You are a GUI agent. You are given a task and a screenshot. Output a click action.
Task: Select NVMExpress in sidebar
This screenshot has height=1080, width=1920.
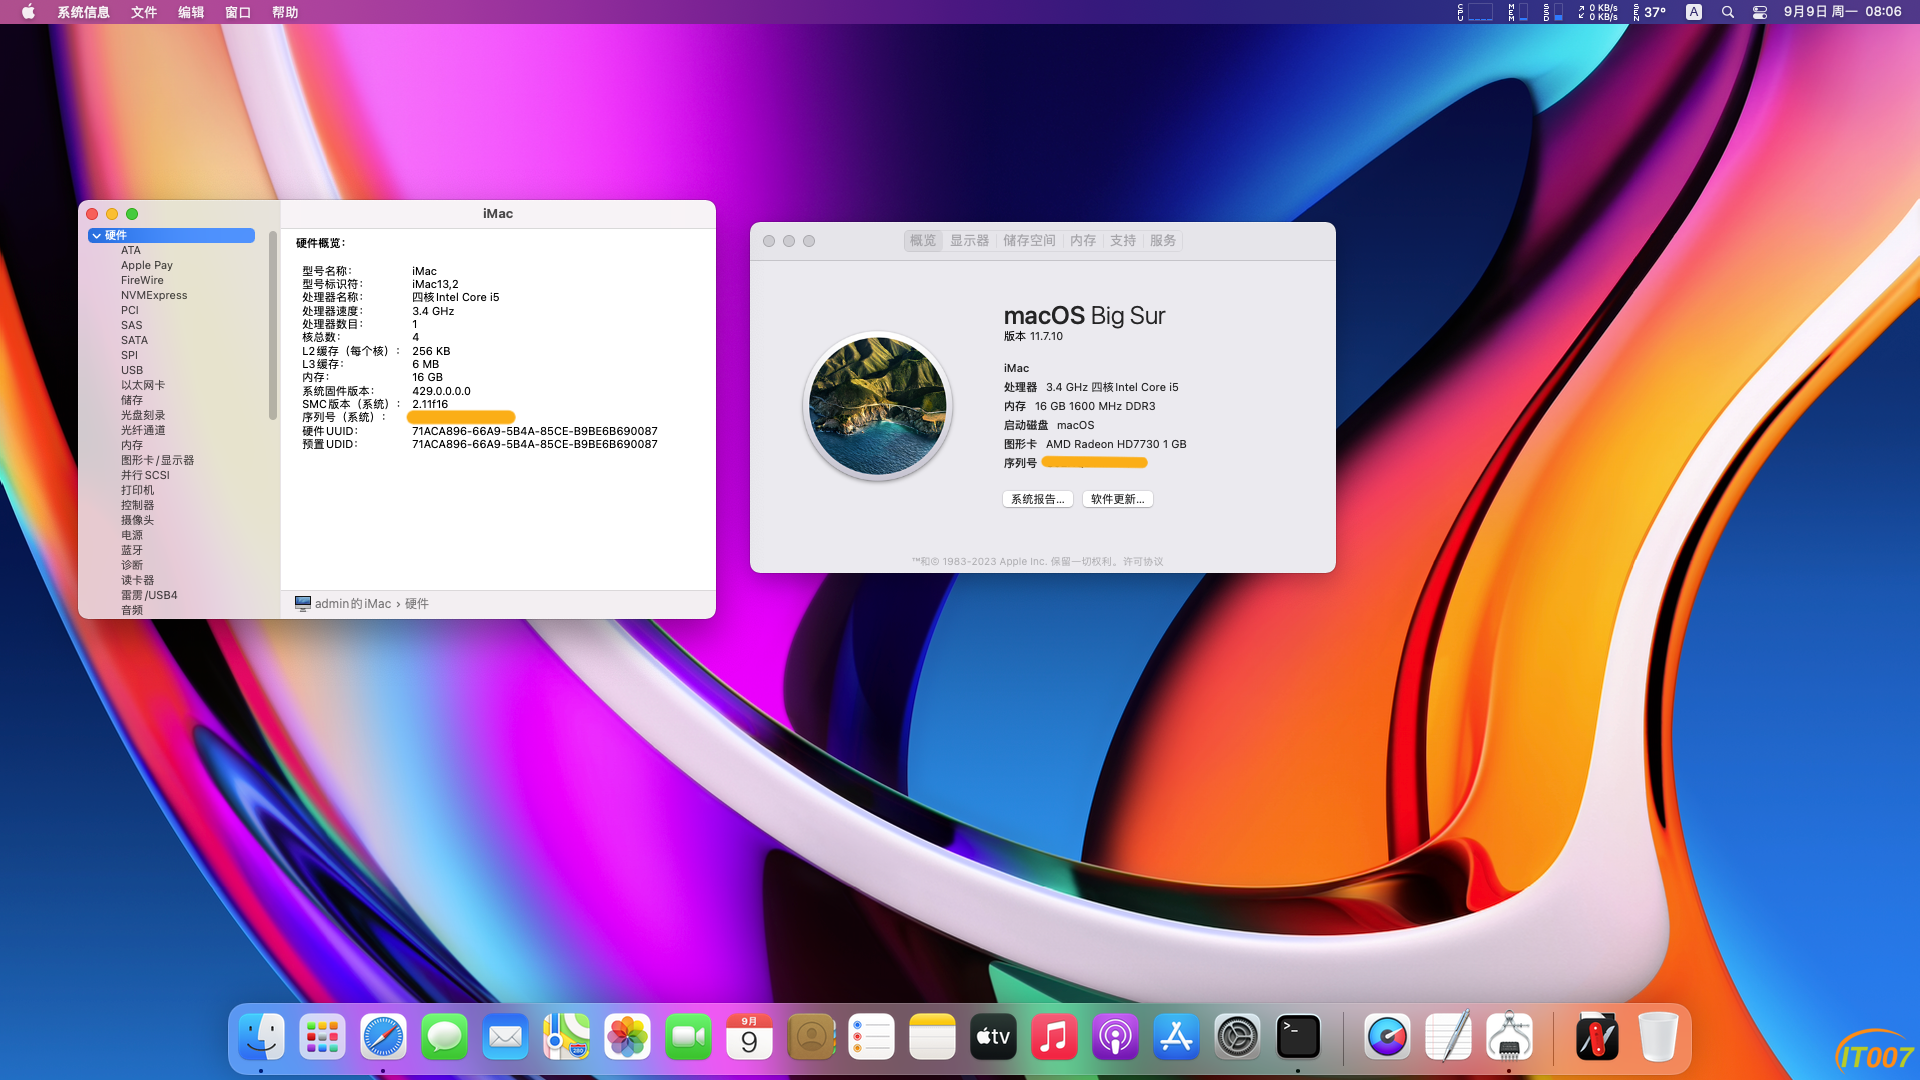tap(154, 295)
